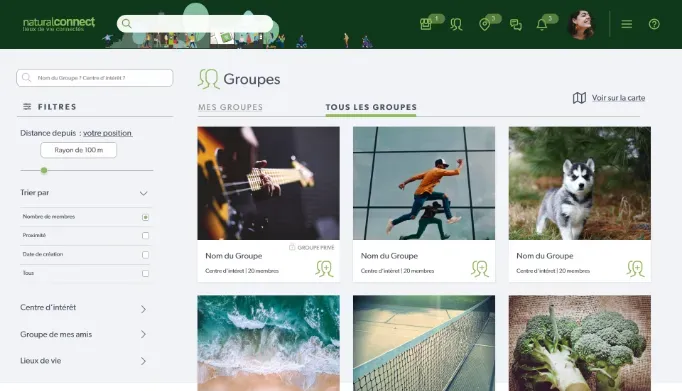Open the chat messages icon in header
This screenshot has width=682, height=391.
coord(516,25)
